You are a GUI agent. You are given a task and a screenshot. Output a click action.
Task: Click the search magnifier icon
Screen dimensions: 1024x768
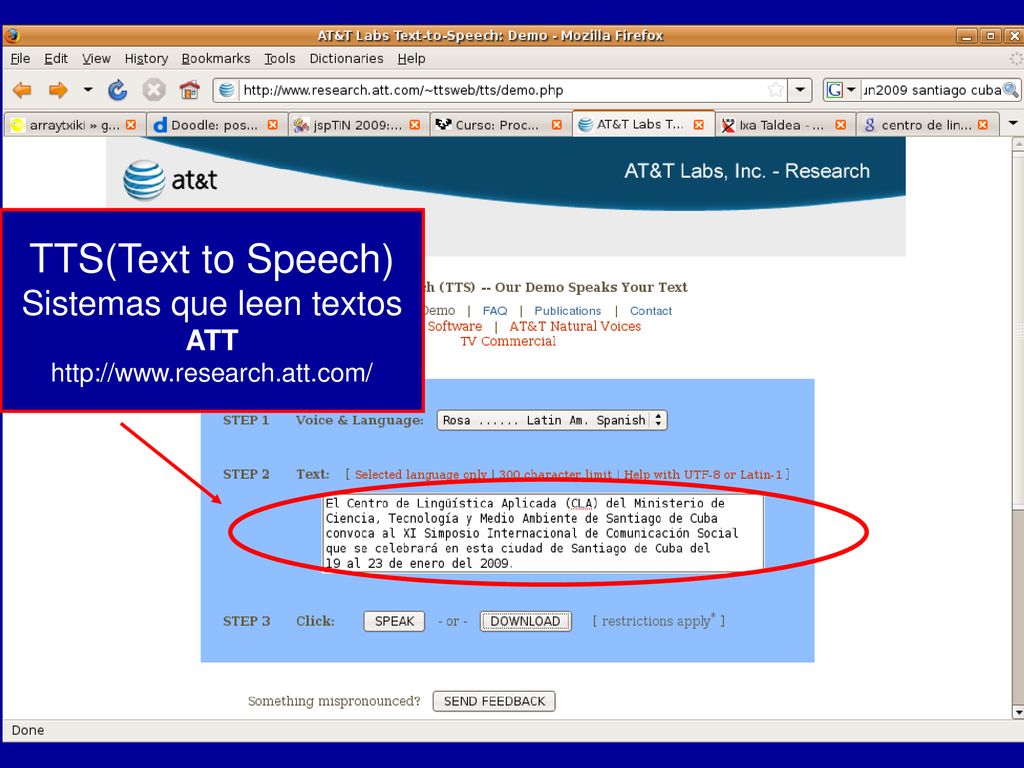[1010, 89]
